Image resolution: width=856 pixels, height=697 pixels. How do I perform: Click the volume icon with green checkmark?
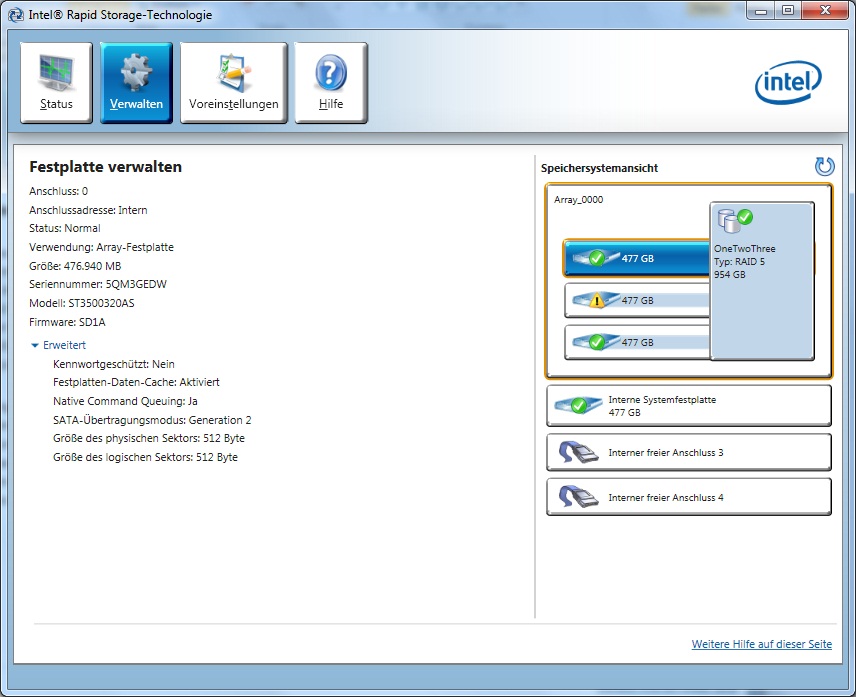(x=735, y=219)
